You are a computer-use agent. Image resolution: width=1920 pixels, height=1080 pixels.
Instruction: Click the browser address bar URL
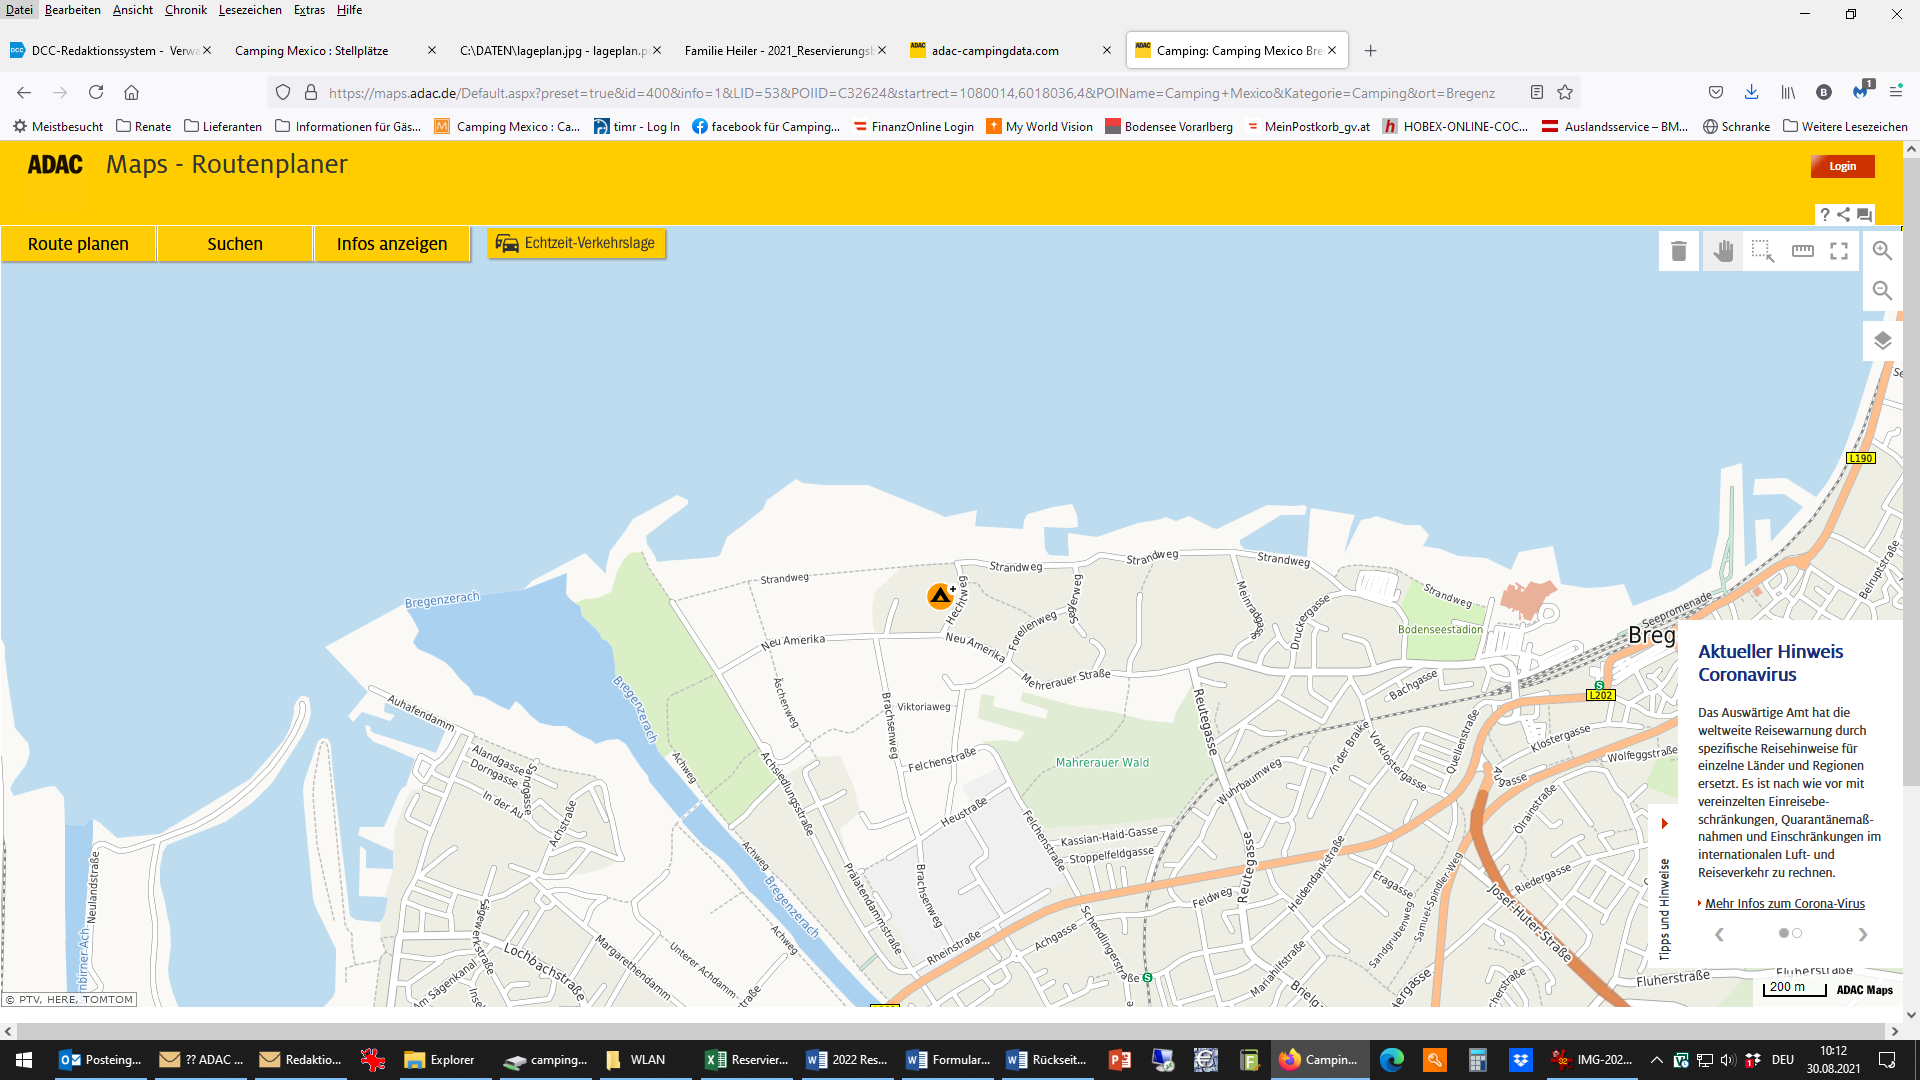(x=910, y=93)
